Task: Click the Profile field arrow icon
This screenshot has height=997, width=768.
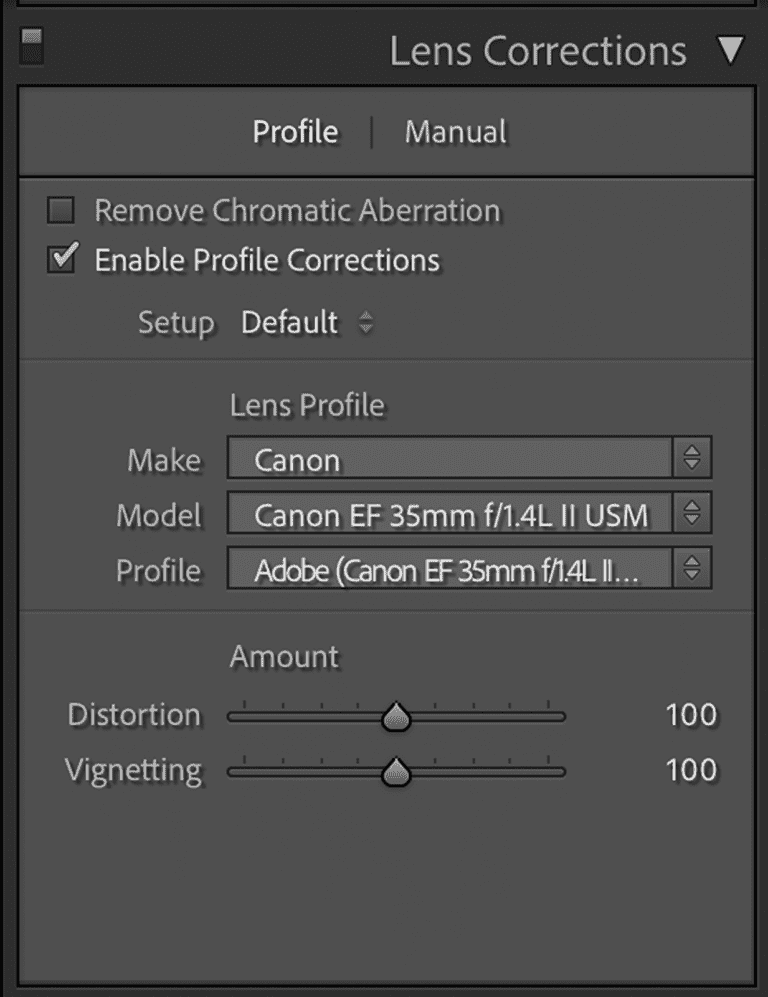Action: click(x=693, y=569)
